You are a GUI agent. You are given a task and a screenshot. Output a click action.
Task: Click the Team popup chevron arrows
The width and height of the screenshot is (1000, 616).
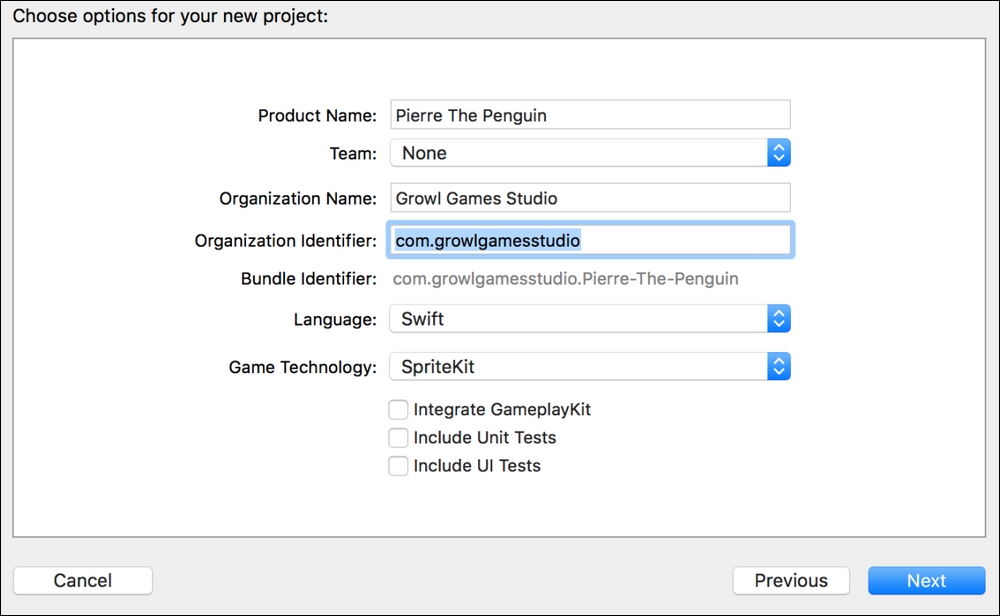[779, 152]
